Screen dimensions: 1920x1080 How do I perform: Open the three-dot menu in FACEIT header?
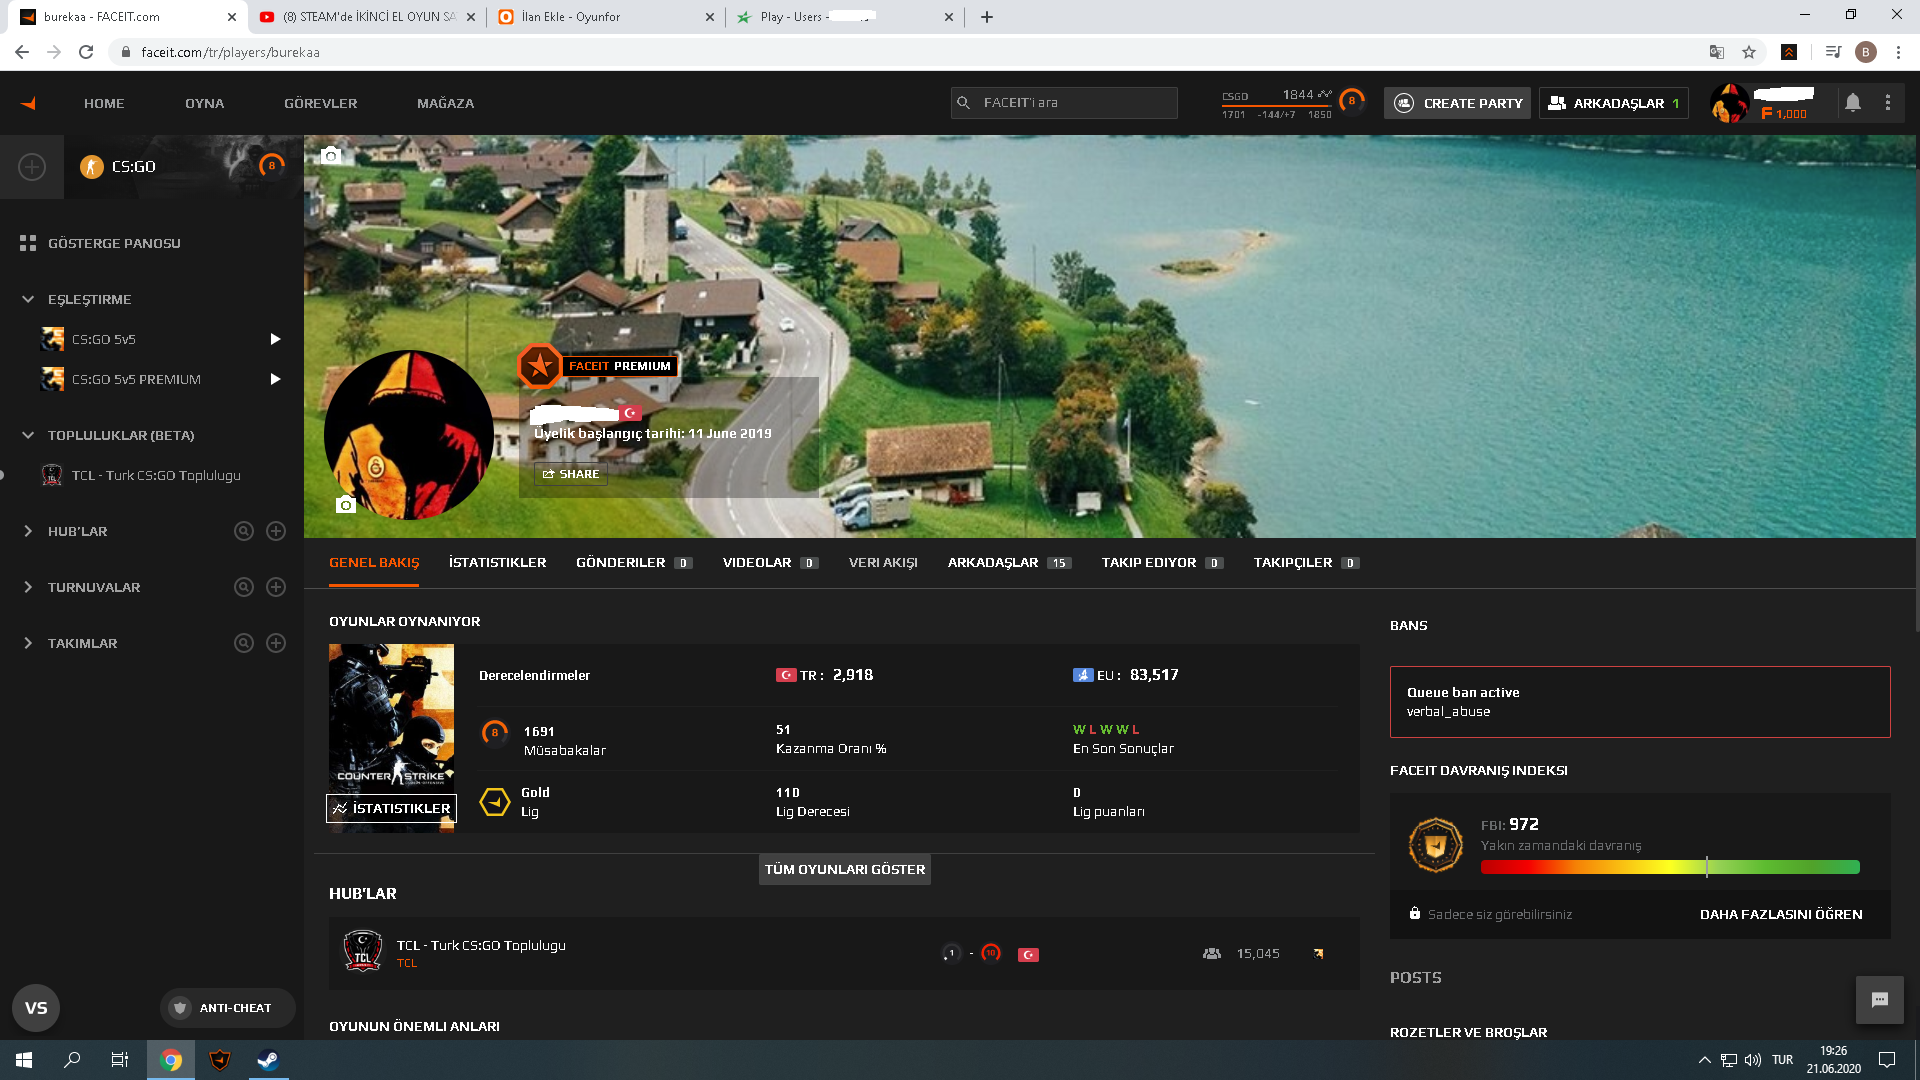(1888, 103)
